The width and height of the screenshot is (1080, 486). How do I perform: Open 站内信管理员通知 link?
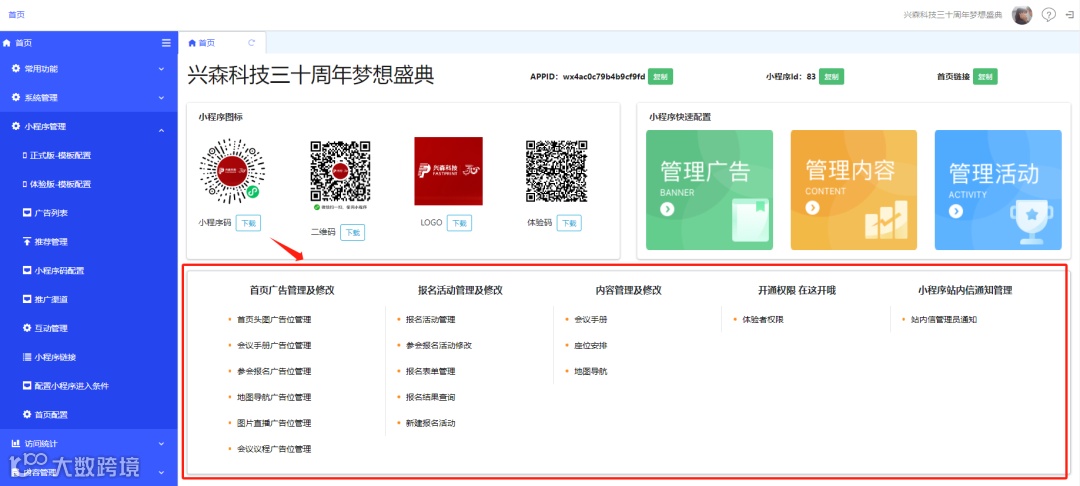point(944,319)
